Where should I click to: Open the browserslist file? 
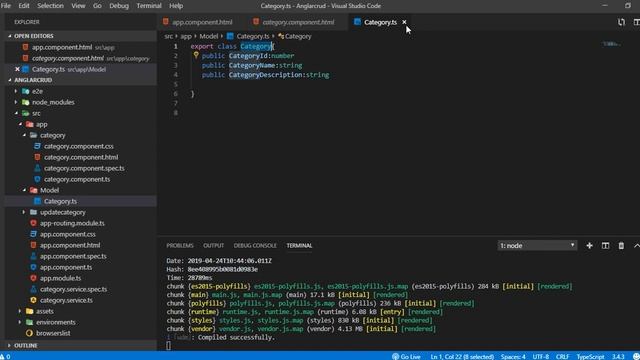(x=53, y=333)
